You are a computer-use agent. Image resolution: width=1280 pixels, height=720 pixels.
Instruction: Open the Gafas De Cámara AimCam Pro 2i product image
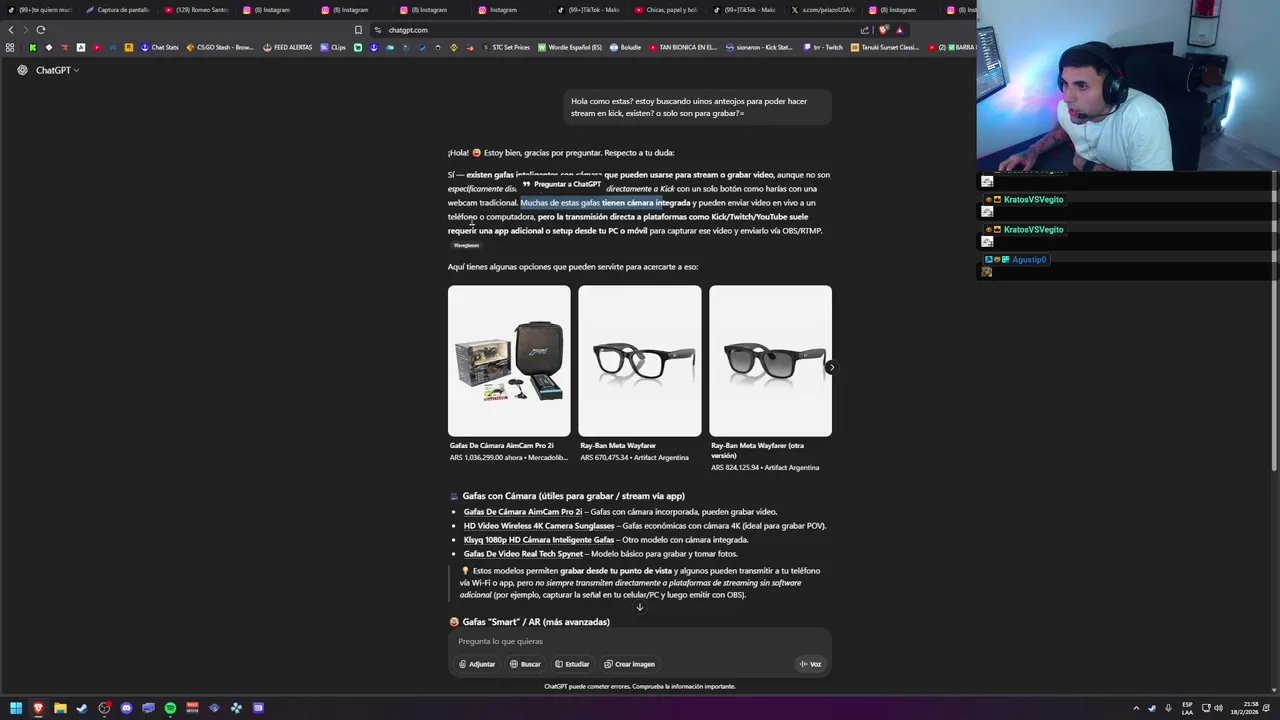509,361
